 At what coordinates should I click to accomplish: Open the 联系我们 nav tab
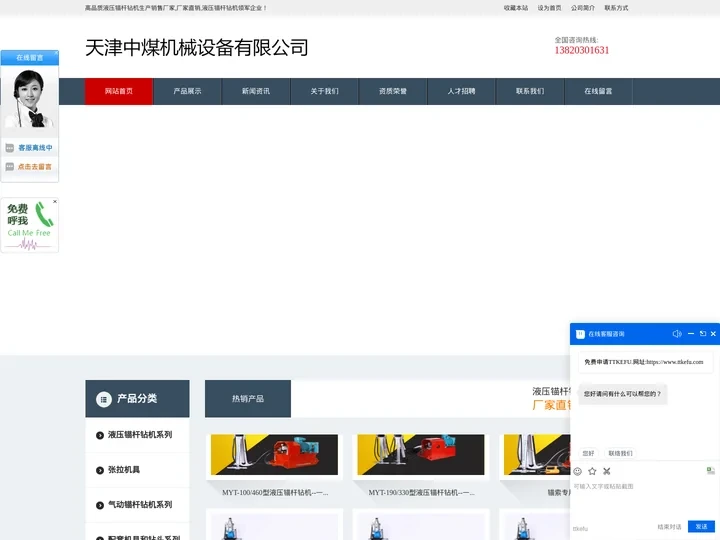(x=529, y=91)
